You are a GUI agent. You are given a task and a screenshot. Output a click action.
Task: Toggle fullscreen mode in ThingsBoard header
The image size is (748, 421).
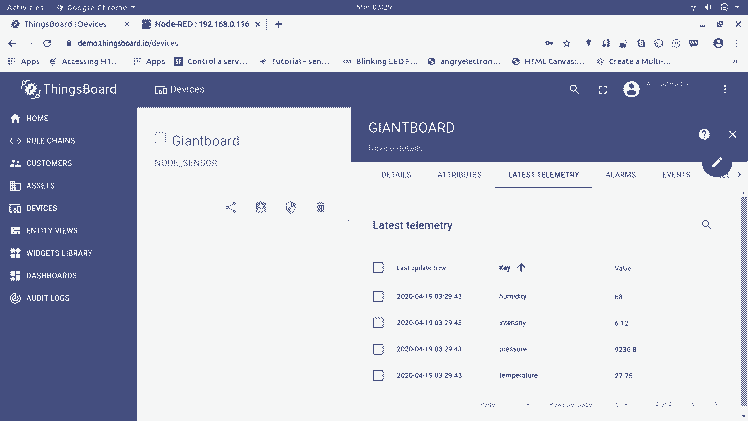coord(603,89)
